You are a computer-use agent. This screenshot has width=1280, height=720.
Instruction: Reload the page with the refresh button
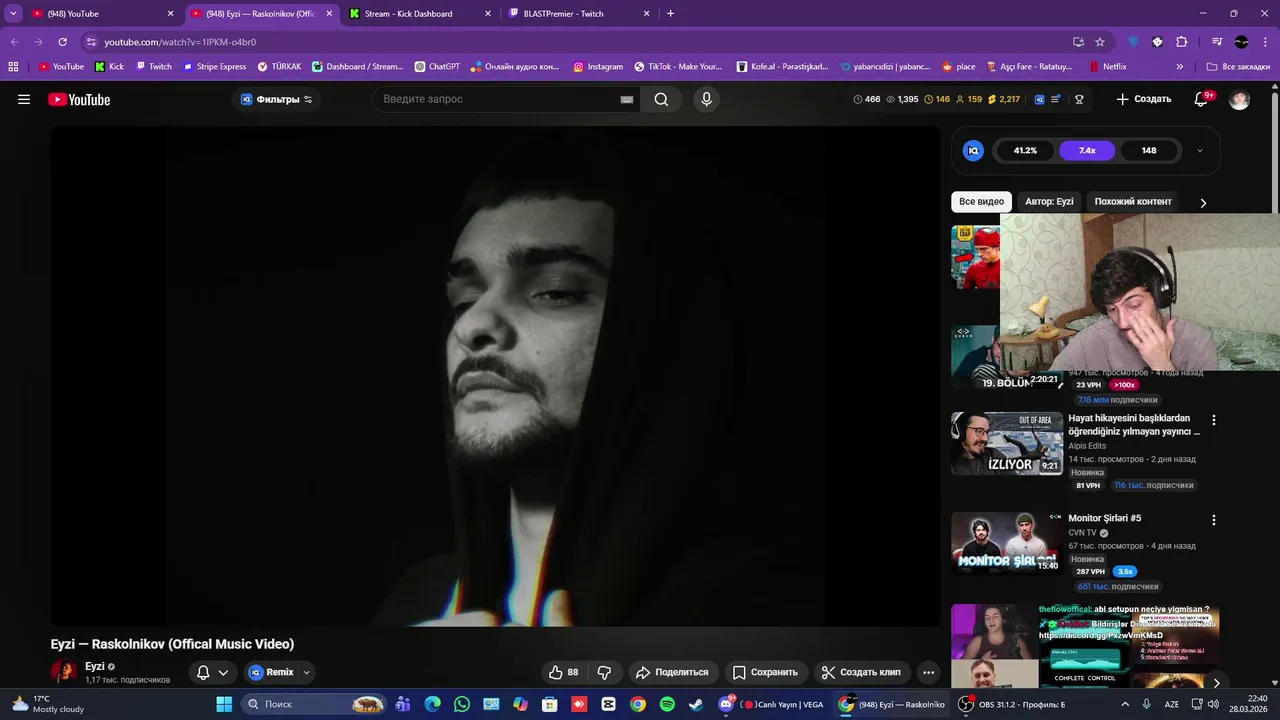tap(62, 42)
